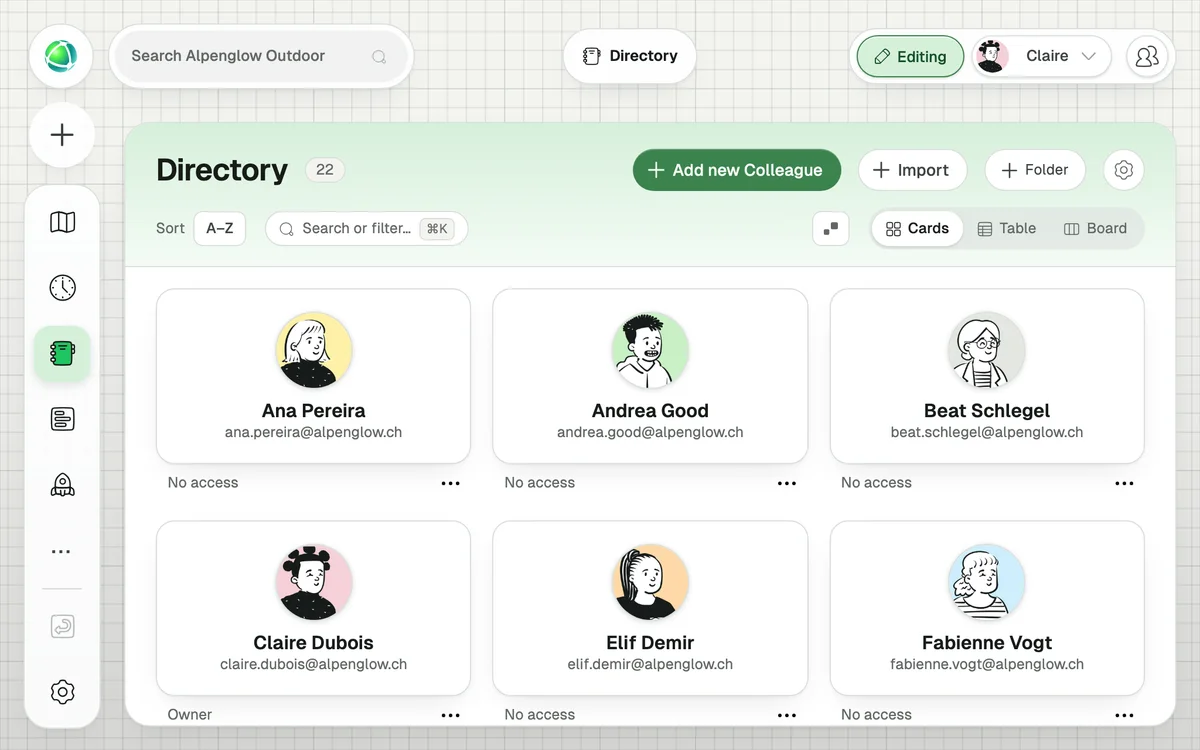Open the sidebar settings gear
The image size is (1200, 750).
pyautogui.click(x=62, y=692)
